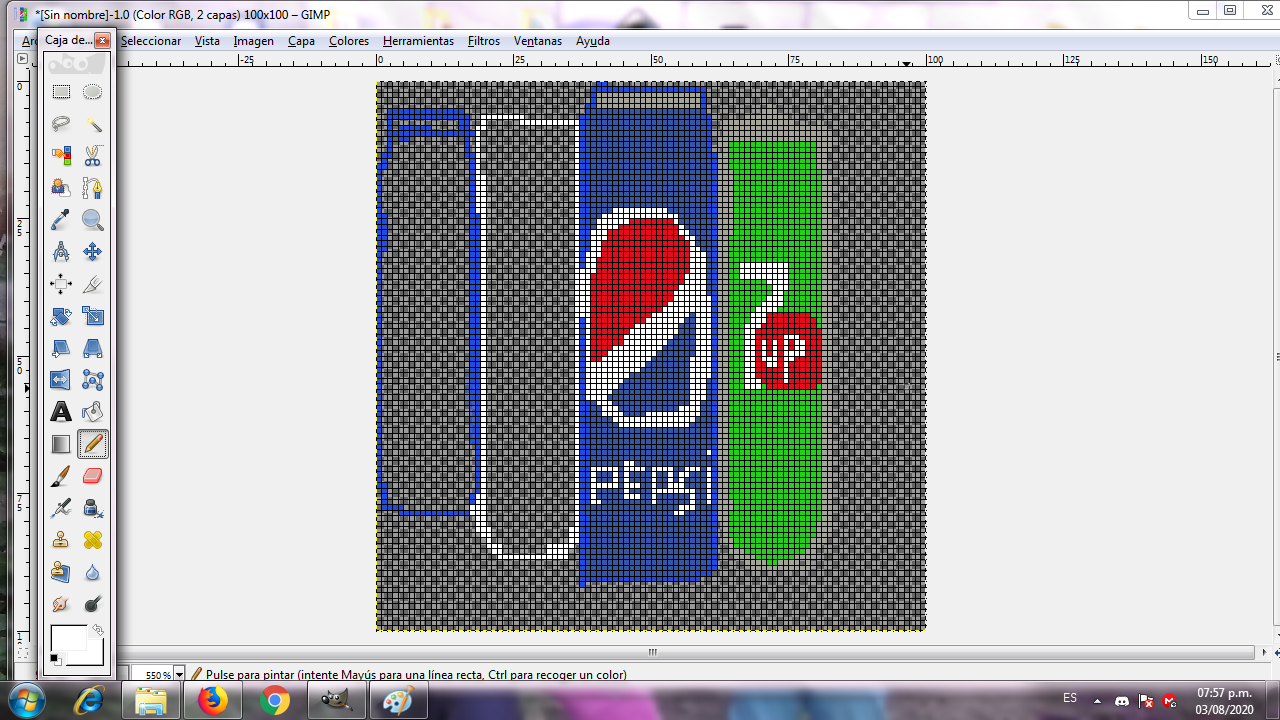Open the Colores menu
Screen dimensions: 1280x720
coord(349,41)
